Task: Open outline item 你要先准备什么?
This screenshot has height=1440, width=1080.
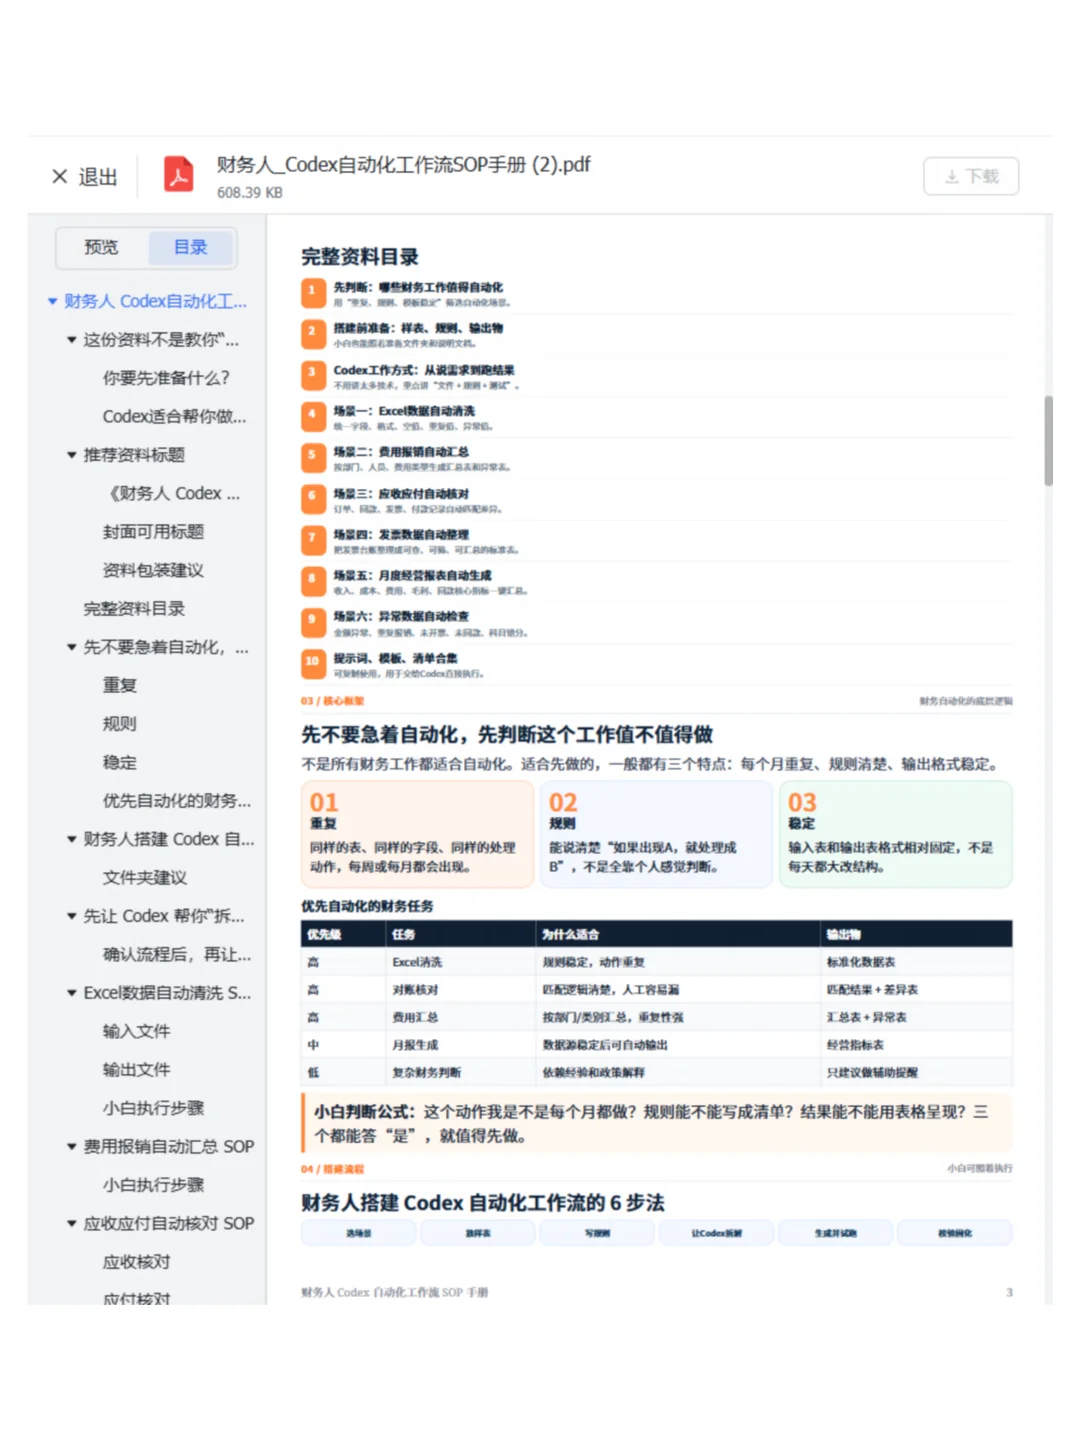Action: 166,378
